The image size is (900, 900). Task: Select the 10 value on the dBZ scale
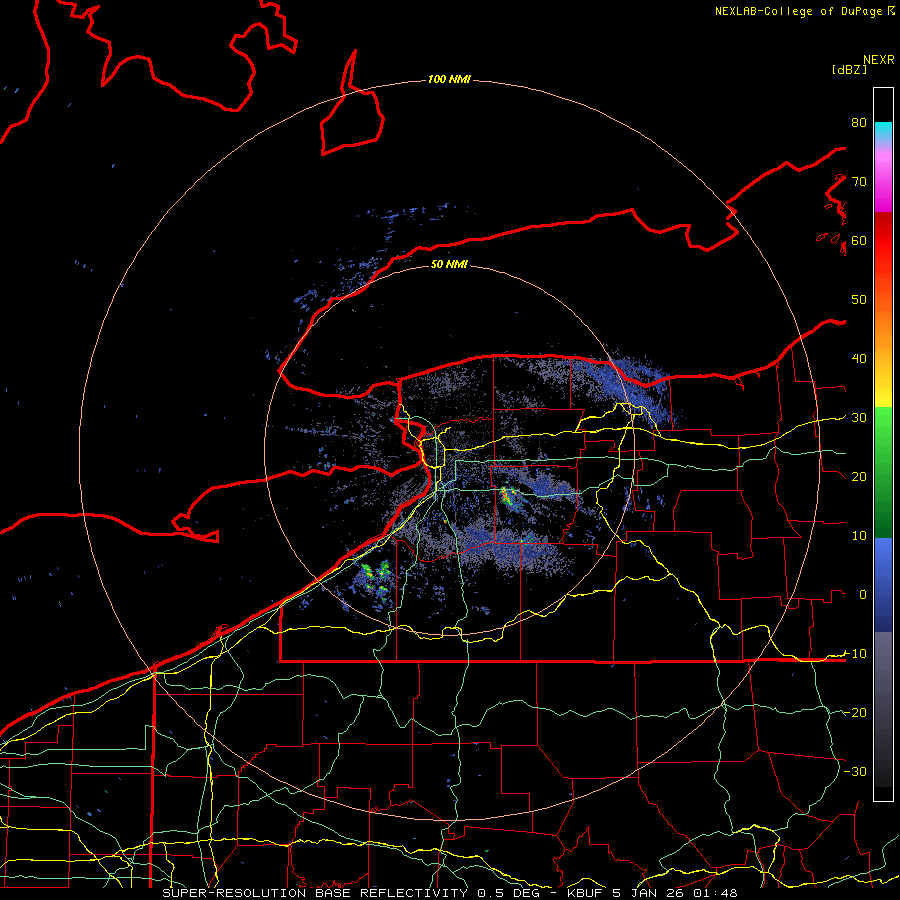pos(859,536)
